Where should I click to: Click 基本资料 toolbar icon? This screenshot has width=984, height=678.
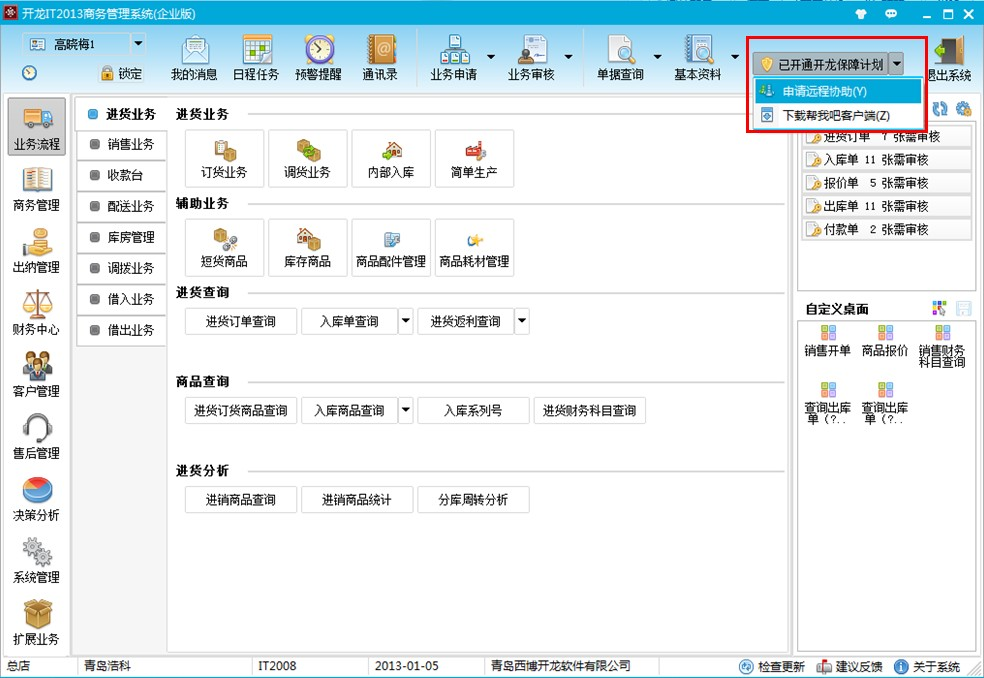698,58
